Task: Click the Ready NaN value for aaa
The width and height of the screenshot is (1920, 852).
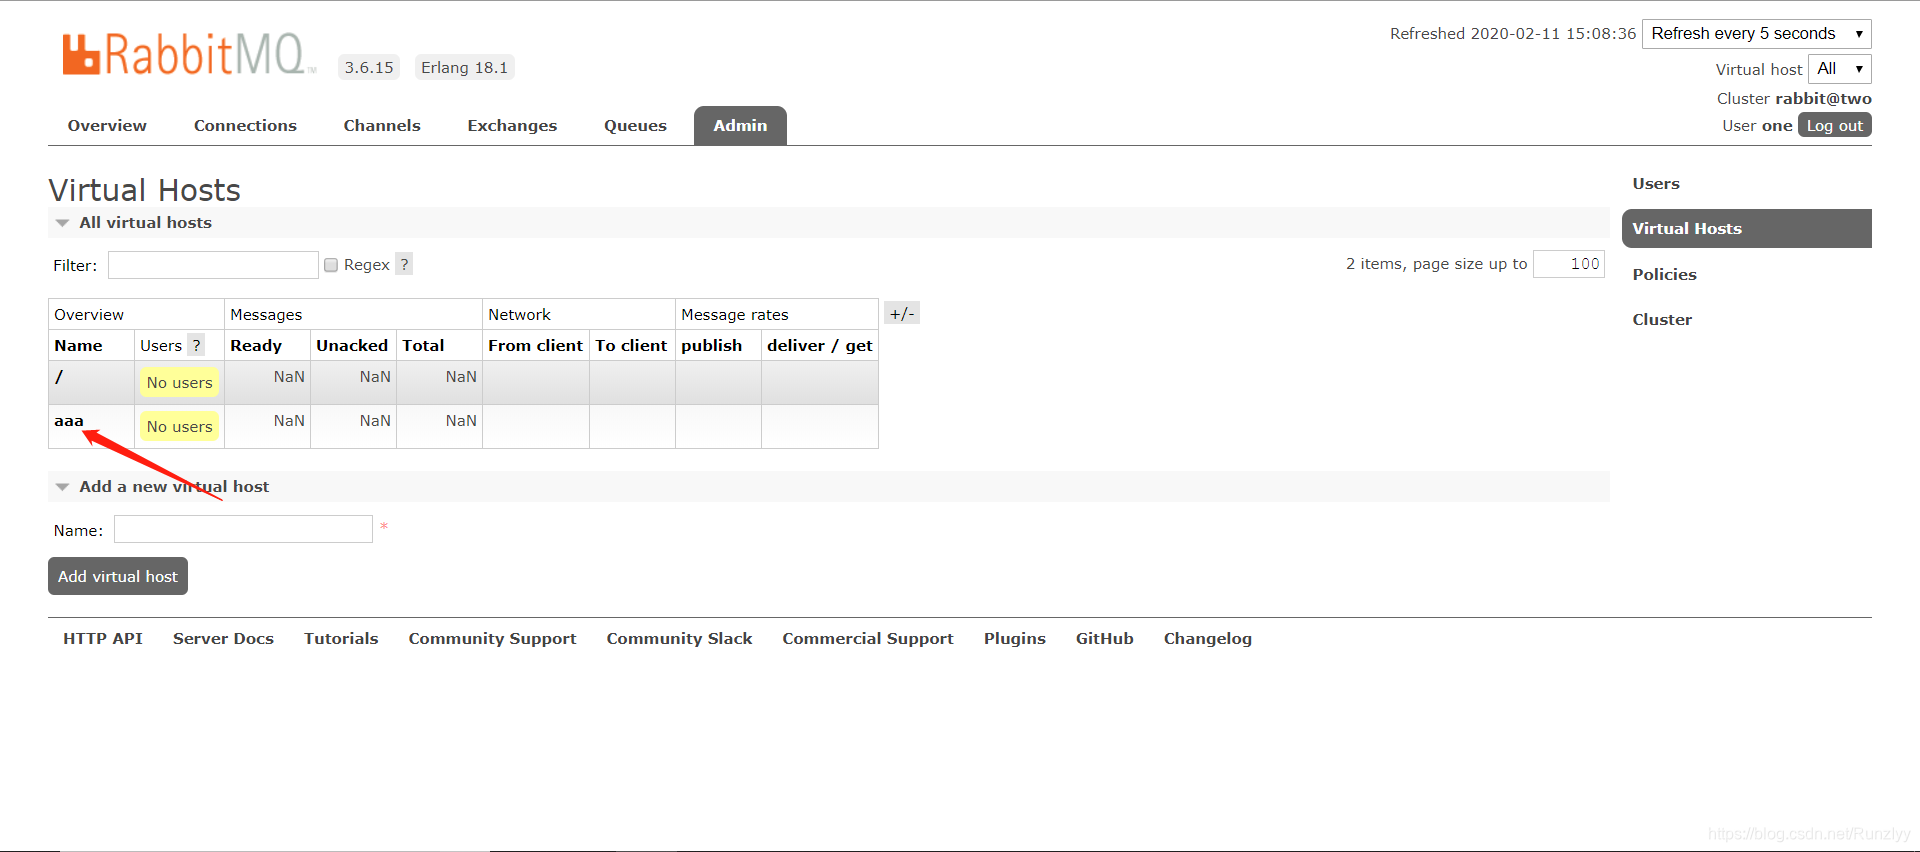Action: pos(289,420)
